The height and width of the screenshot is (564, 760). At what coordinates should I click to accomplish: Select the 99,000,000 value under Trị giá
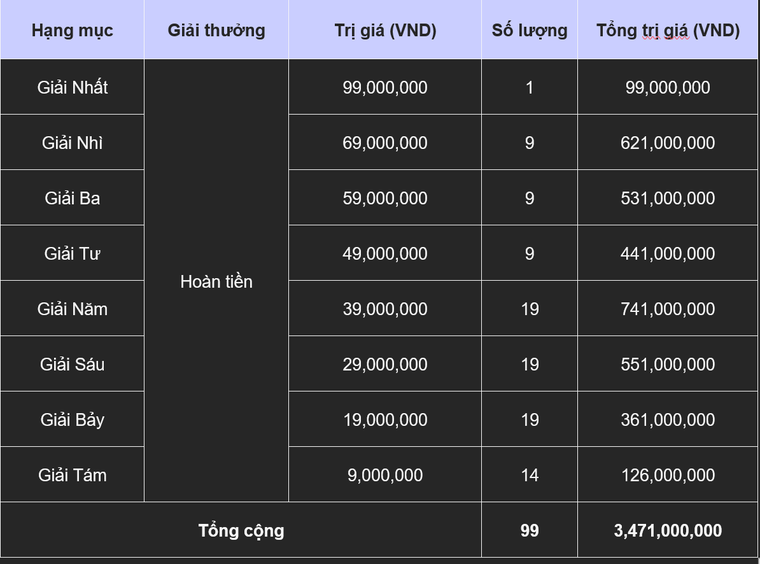point(385,87)
